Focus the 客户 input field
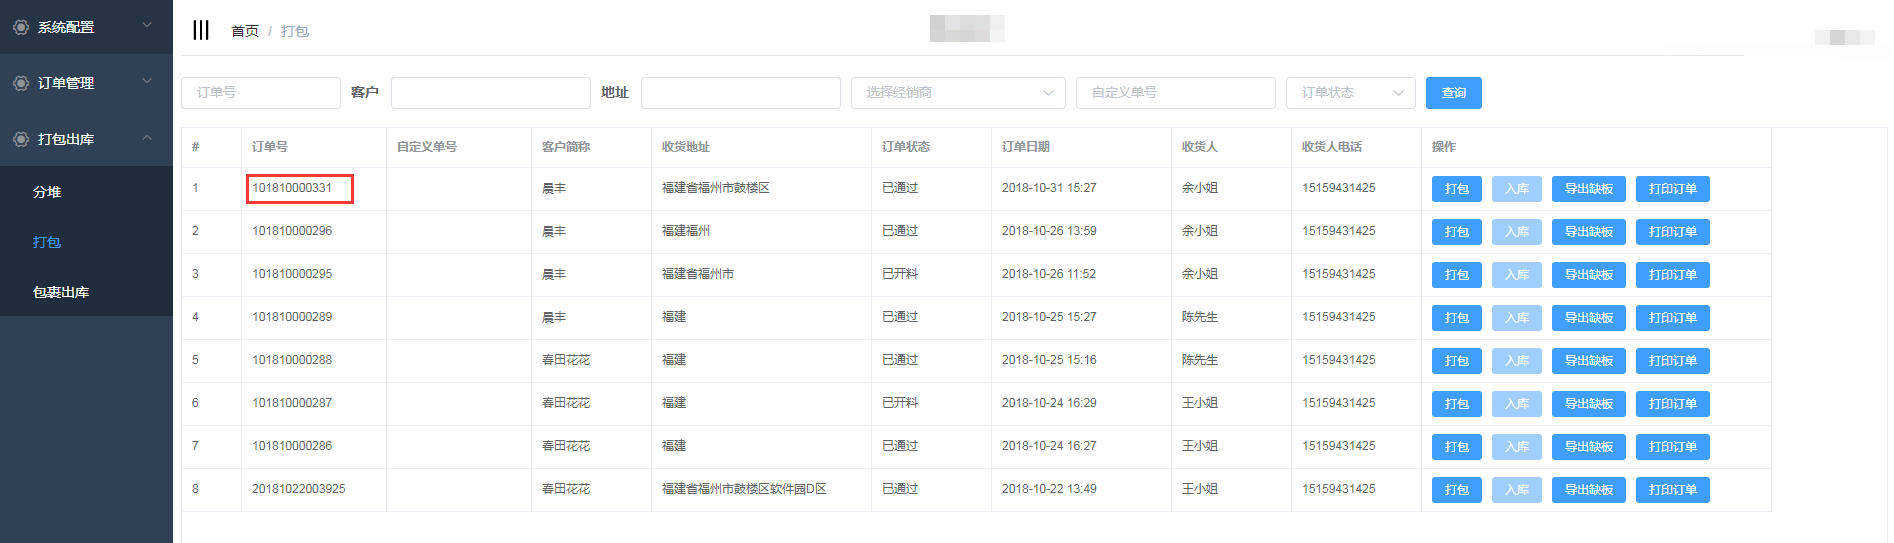Viewport: 1894px width, 543px height. pos(491,93)
